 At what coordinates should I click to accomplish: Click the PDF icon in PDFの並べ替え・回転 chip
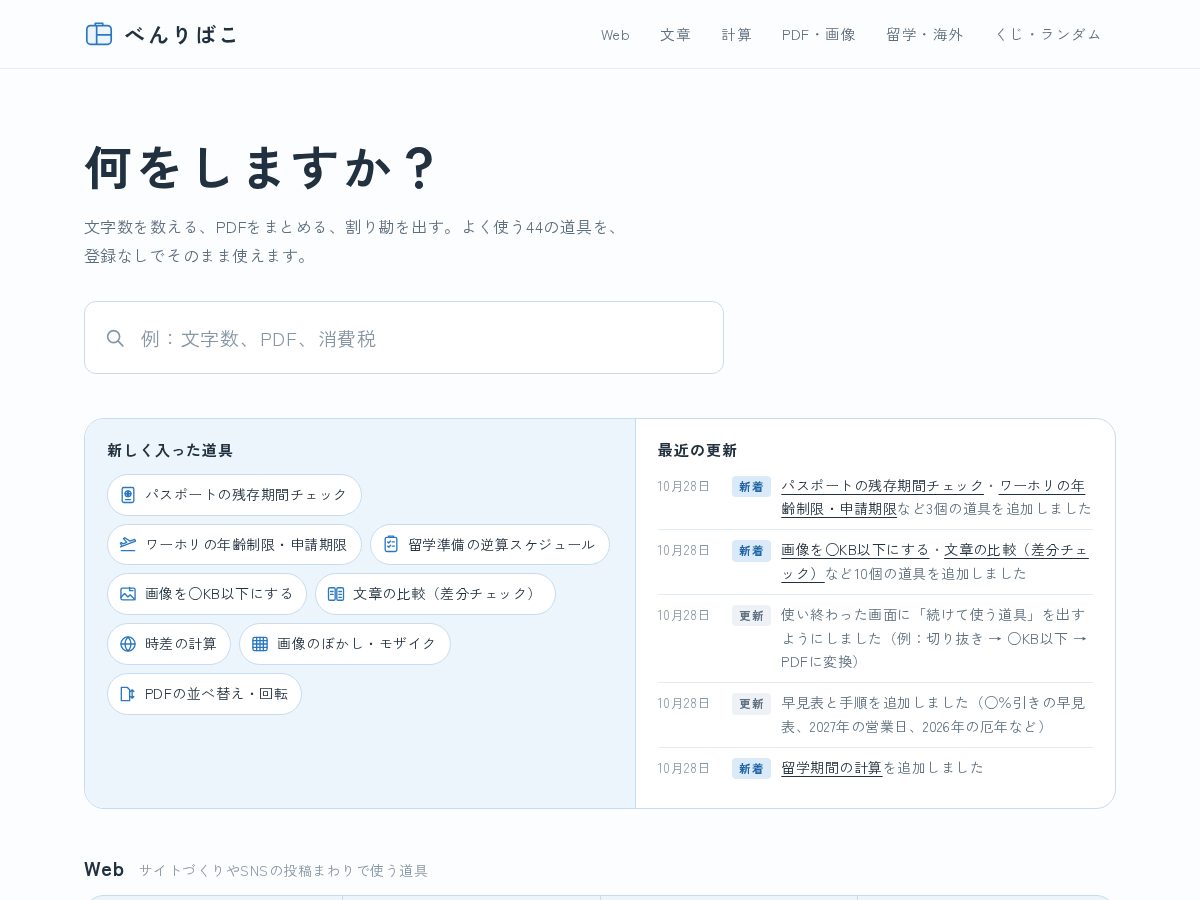tap(128, 694)
